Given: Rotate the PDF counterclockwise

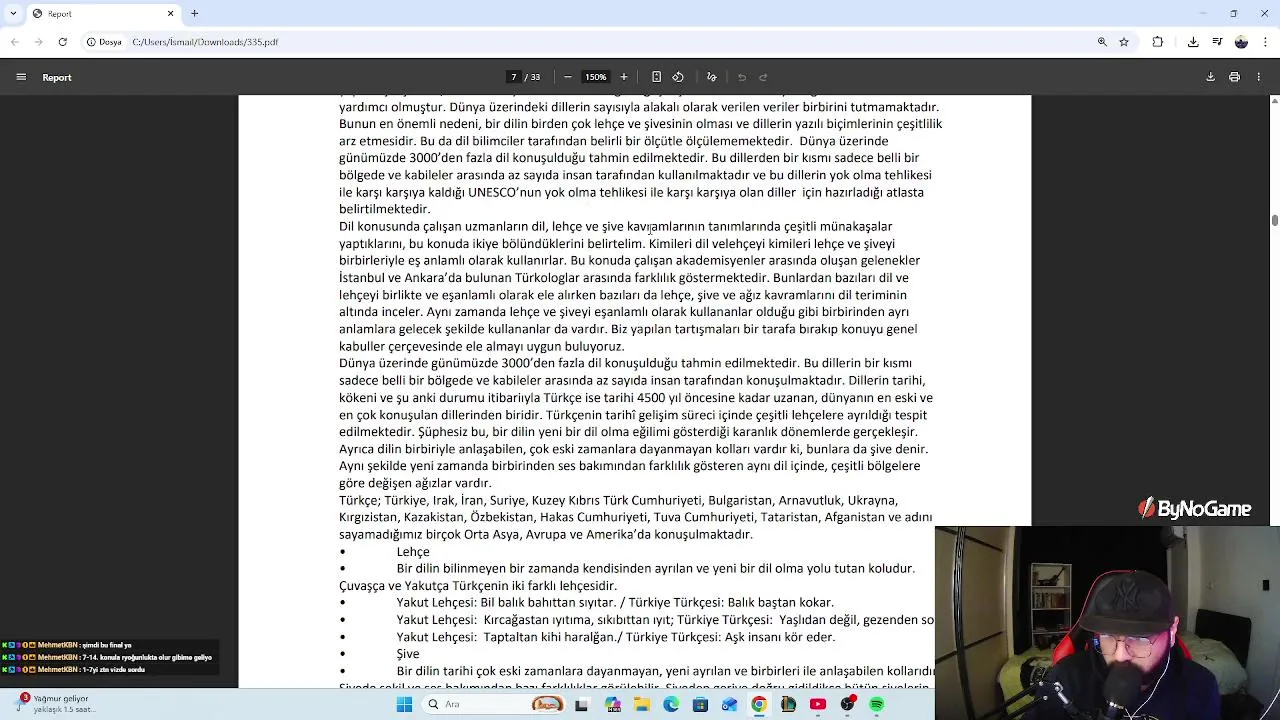Looking at the screenshot, I should click(678, 77).
